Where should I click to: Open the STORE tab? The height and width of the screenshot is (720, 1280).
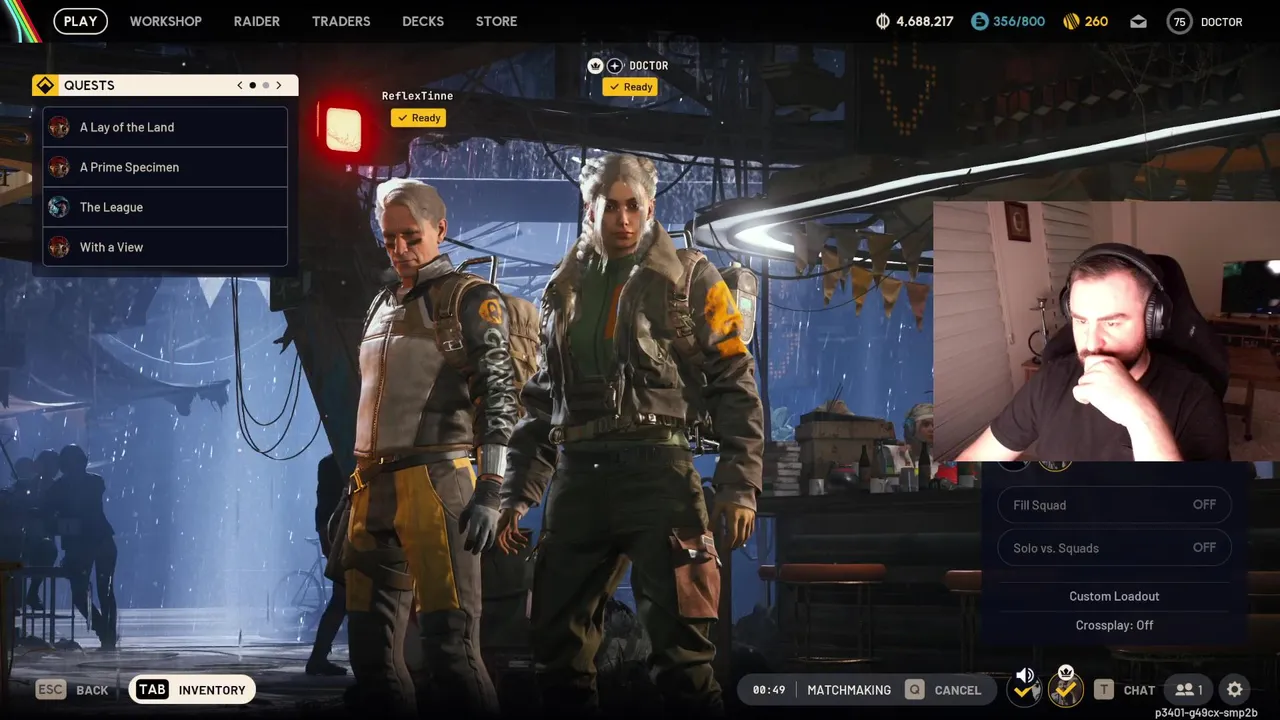point(497,21)
